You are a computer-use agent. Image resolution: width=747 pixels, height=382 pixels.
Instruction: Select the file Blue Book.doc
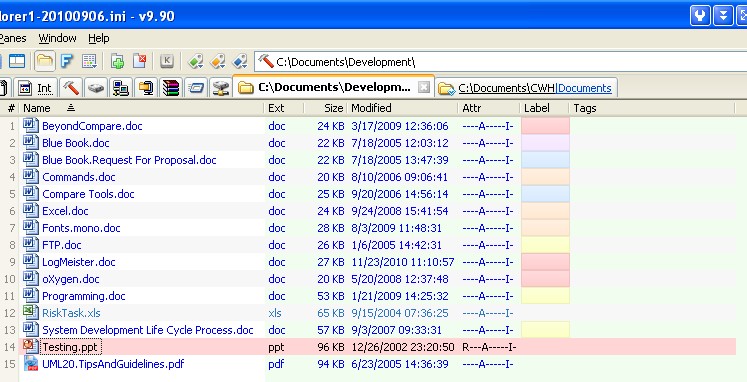(76, 143)
